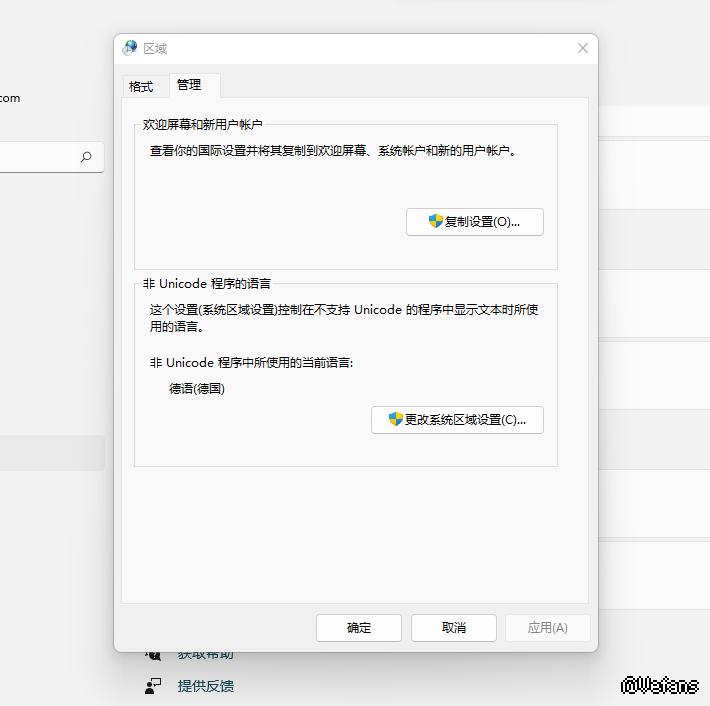The image size is (710, 706).
Task: Click the globe icon in the 区域 title bar
Action: coord(130,48)
